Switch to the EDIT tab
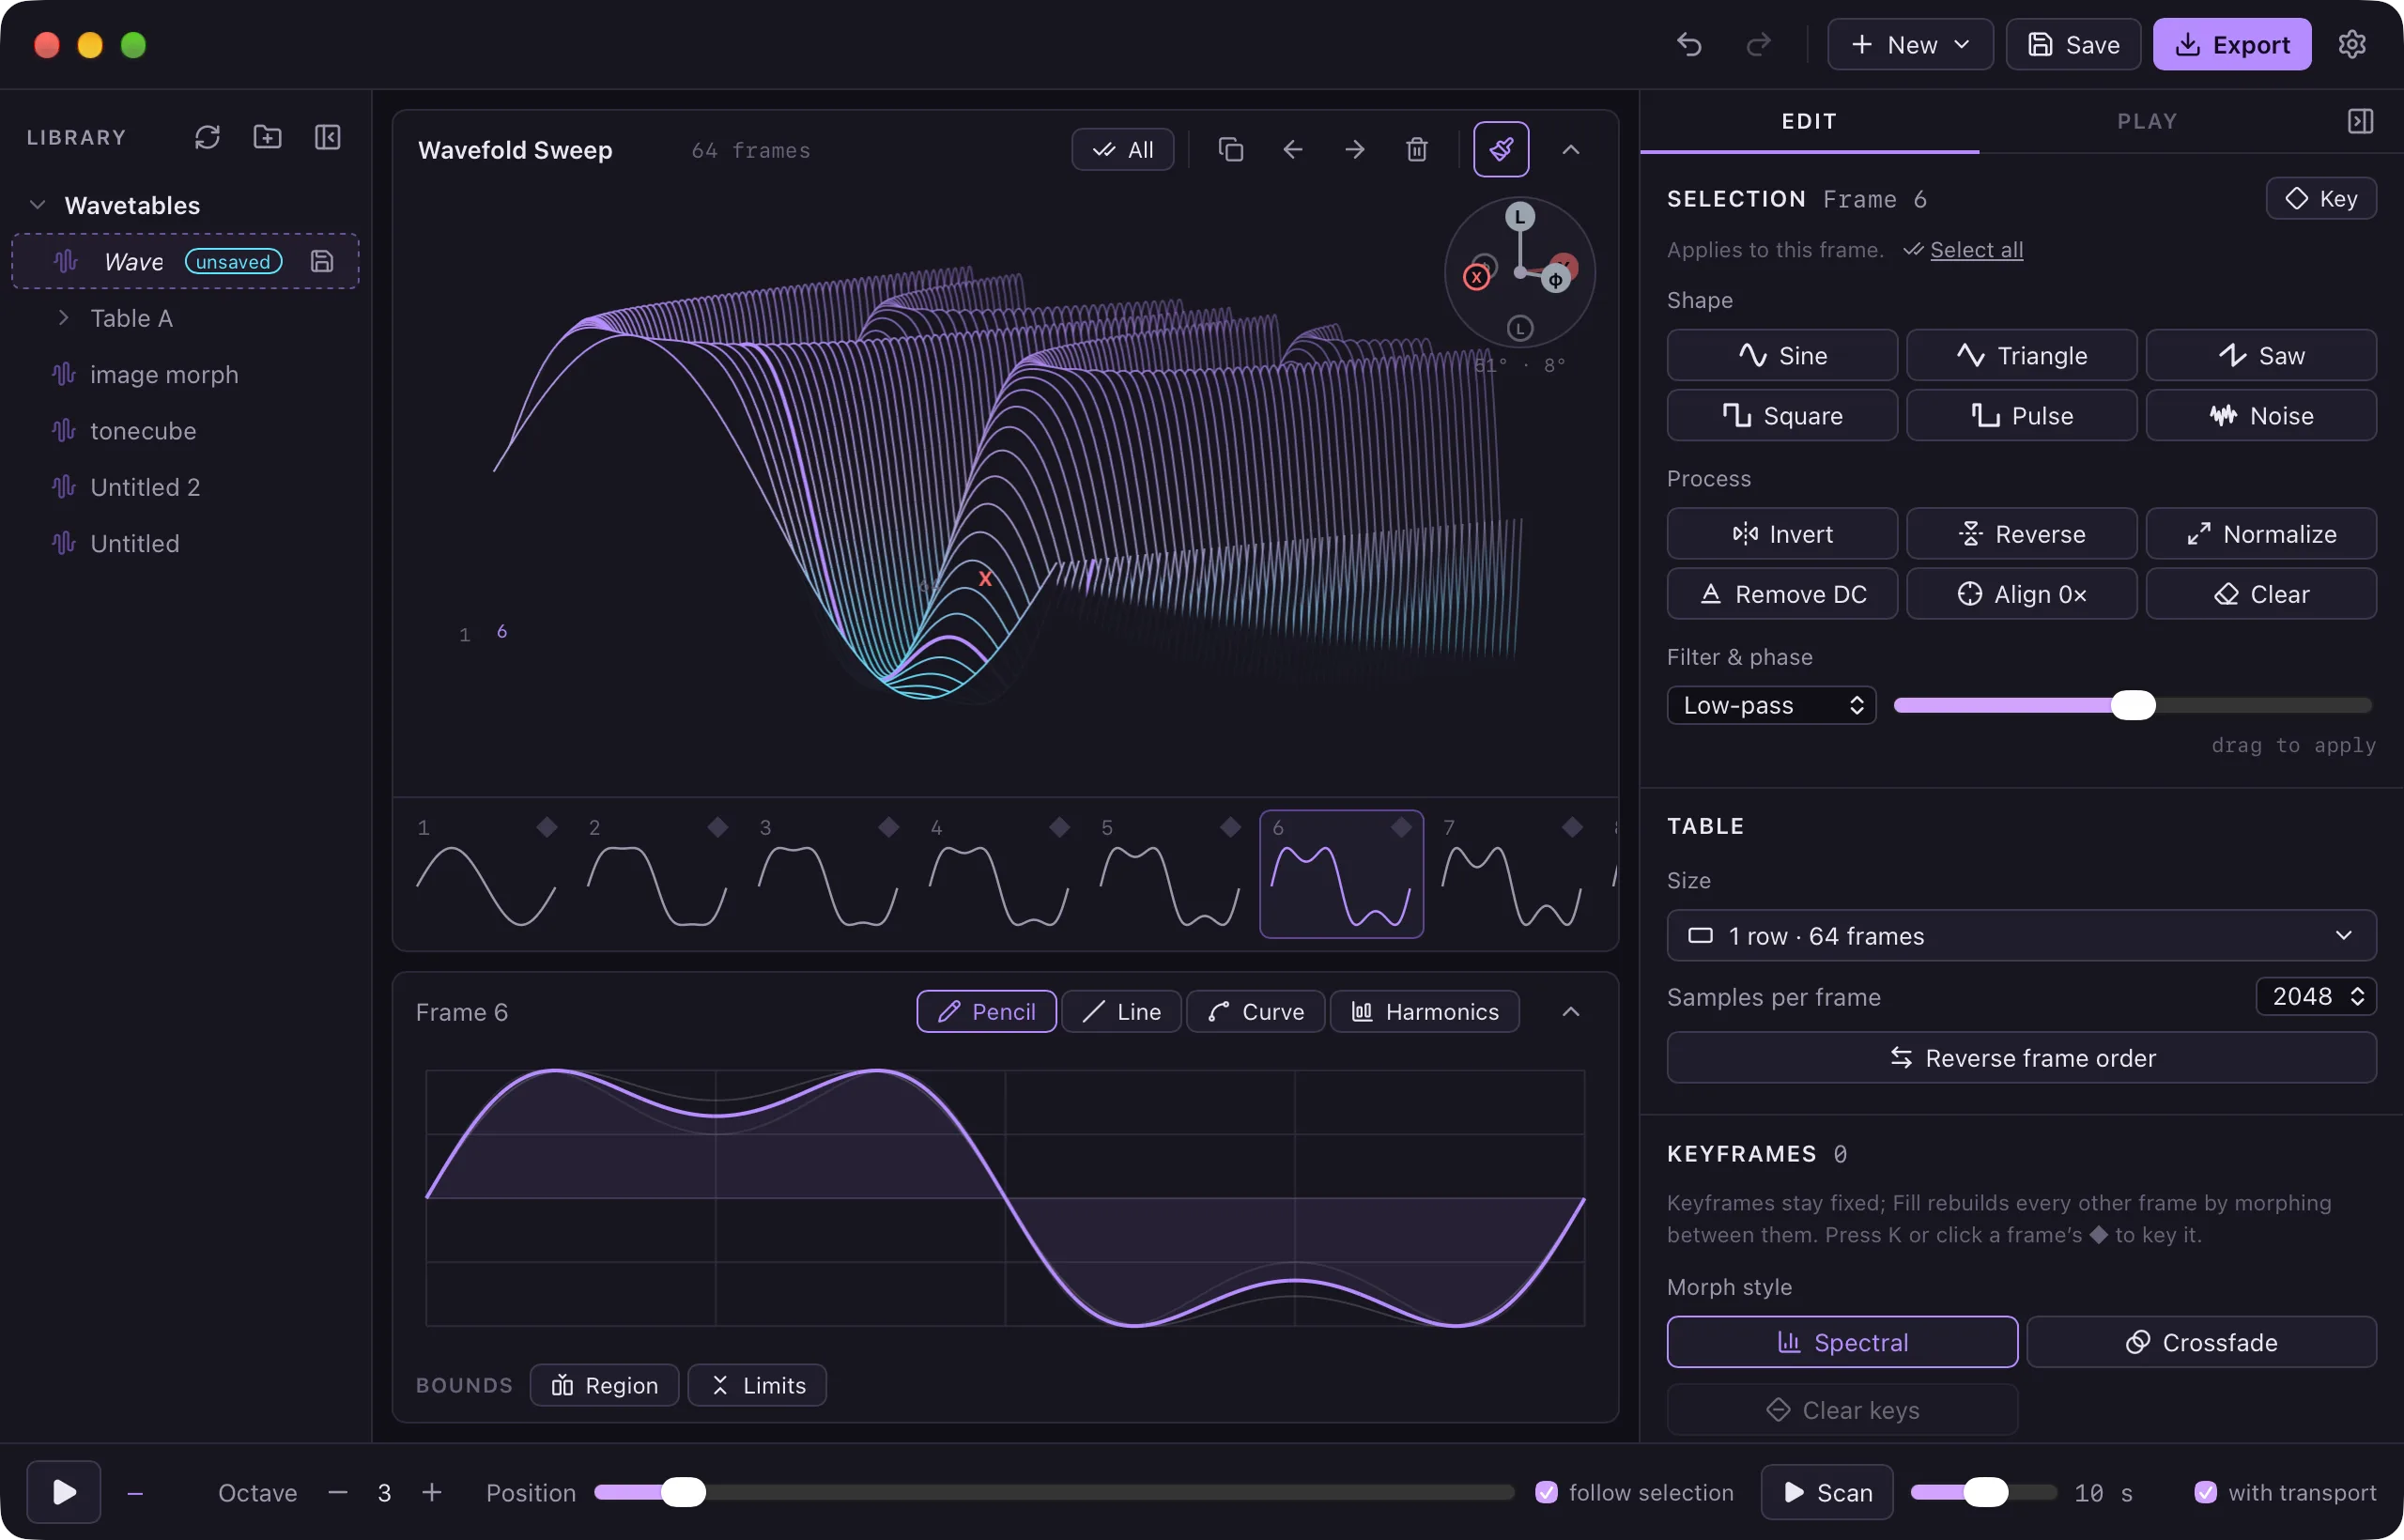The height and width of the screenshot is (1540, 2404). [1809, 121]
